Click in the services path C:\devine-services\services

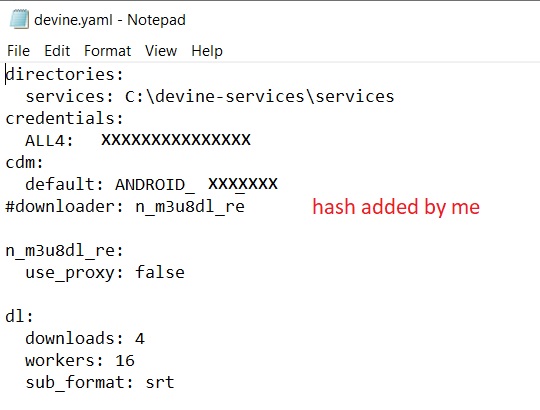coord(259,96)
